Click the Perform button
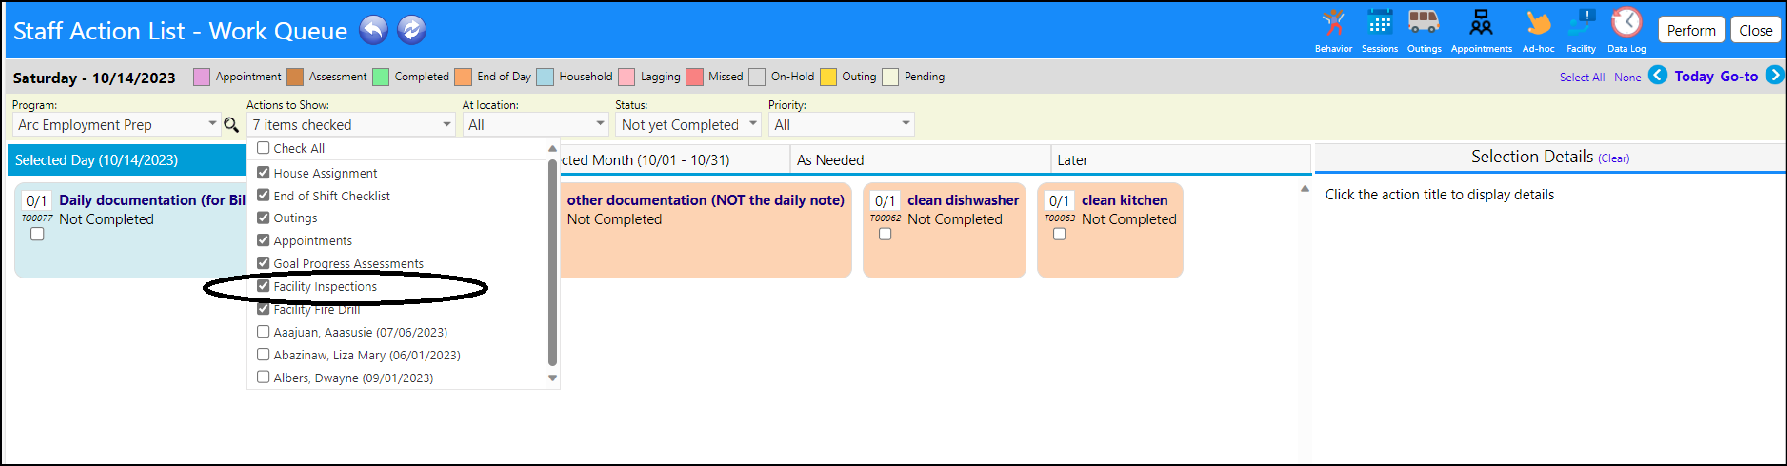The width and height of the screenshot is (1787, 466). click(1691, 30)
